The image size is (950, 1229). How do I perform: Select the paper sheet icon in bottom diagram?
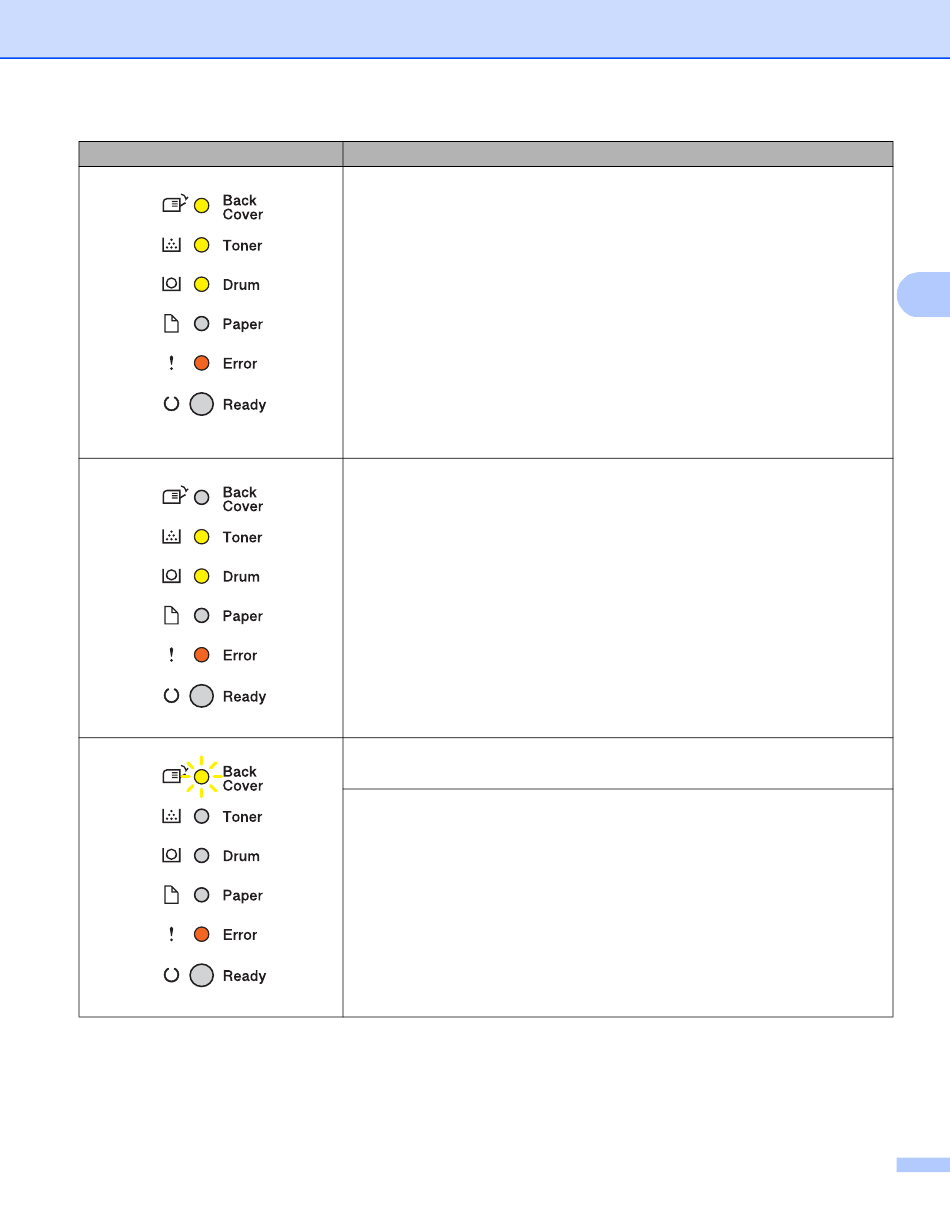pos(171,895)
